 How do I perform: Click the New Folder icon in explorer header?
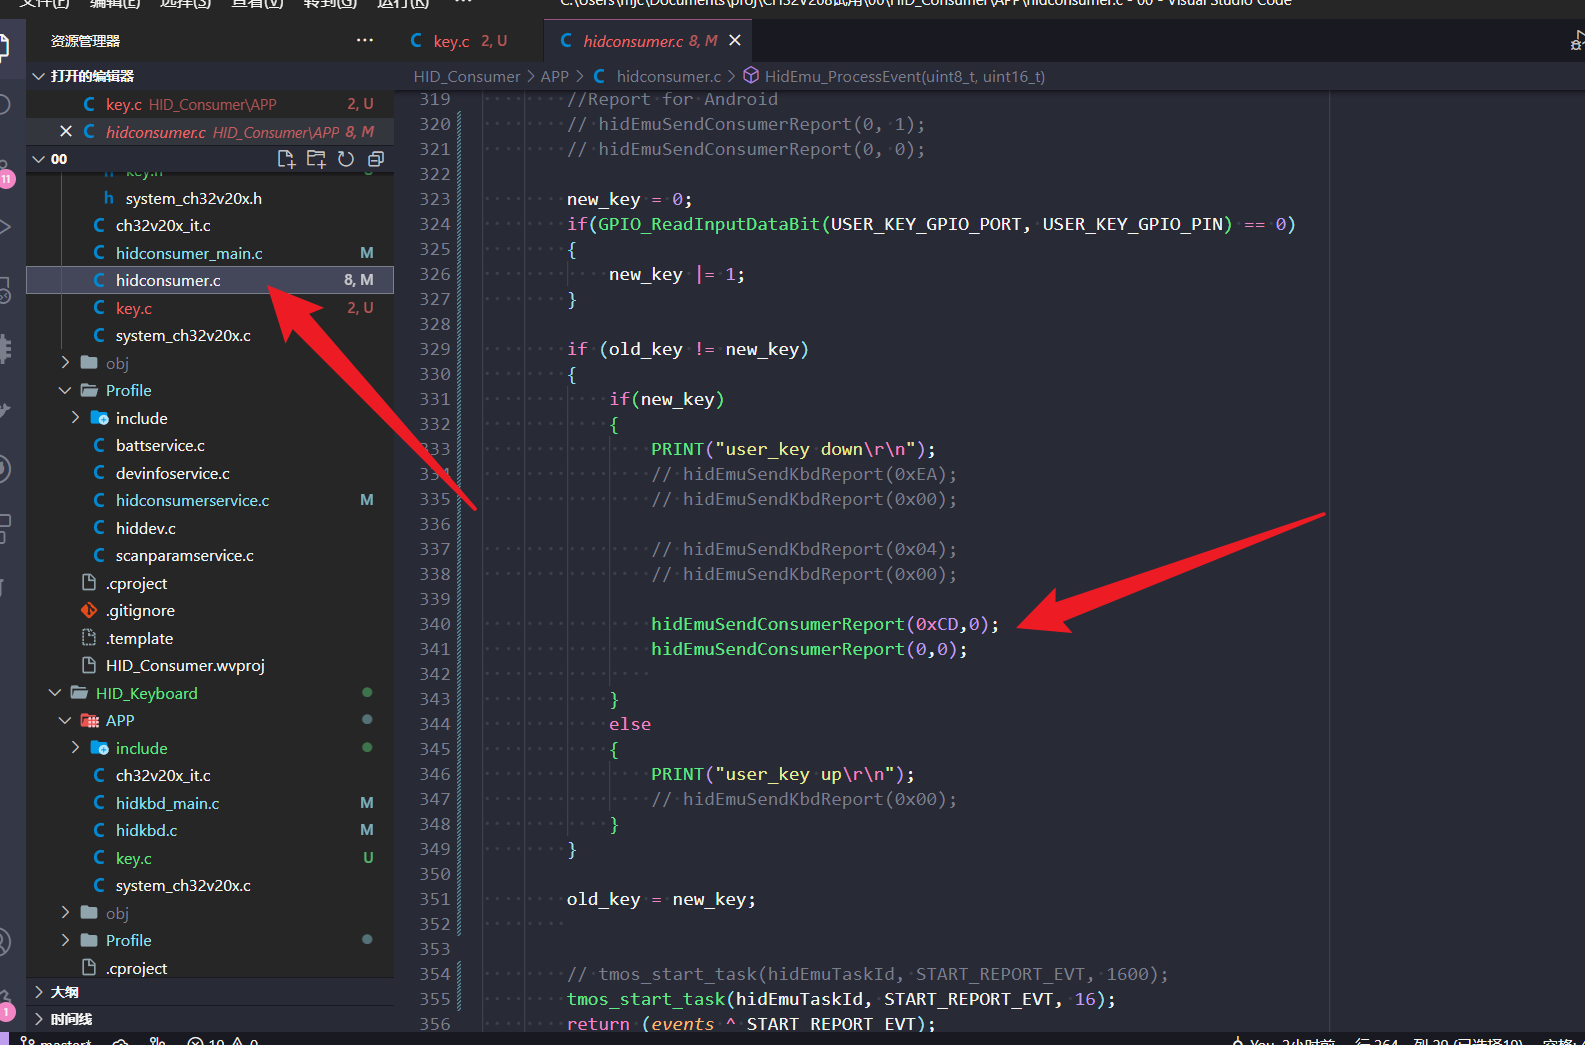[316, 159]
